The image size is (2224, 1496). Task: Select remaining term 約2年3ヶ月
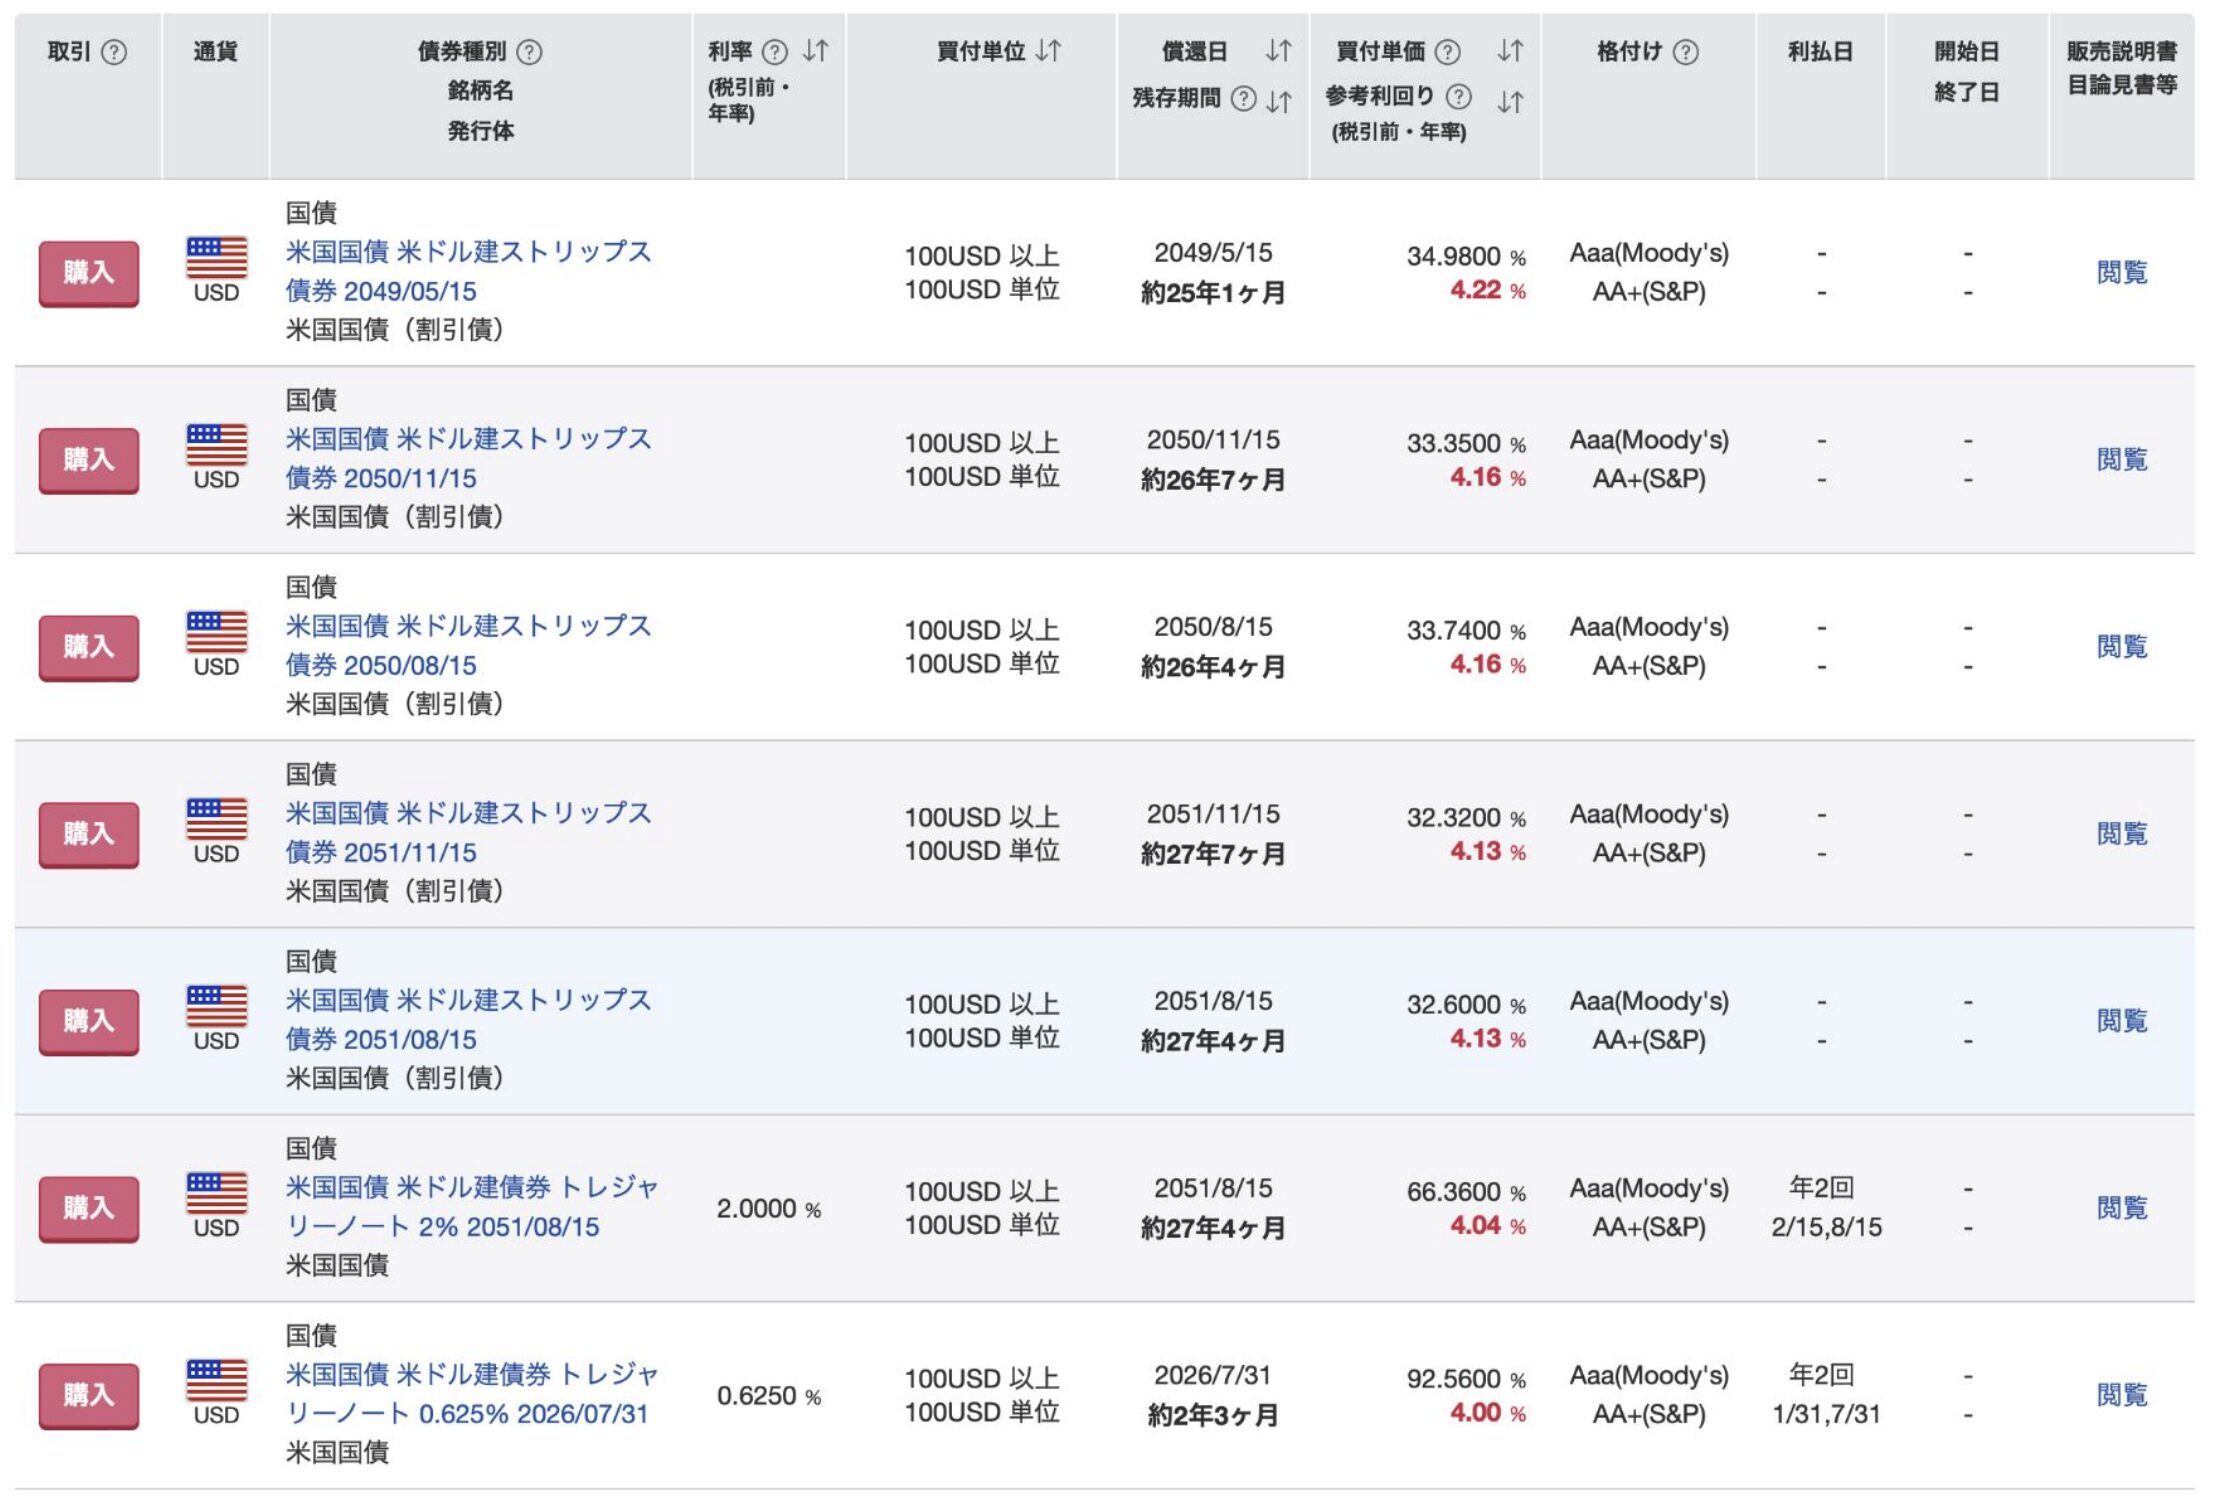1213,1415
